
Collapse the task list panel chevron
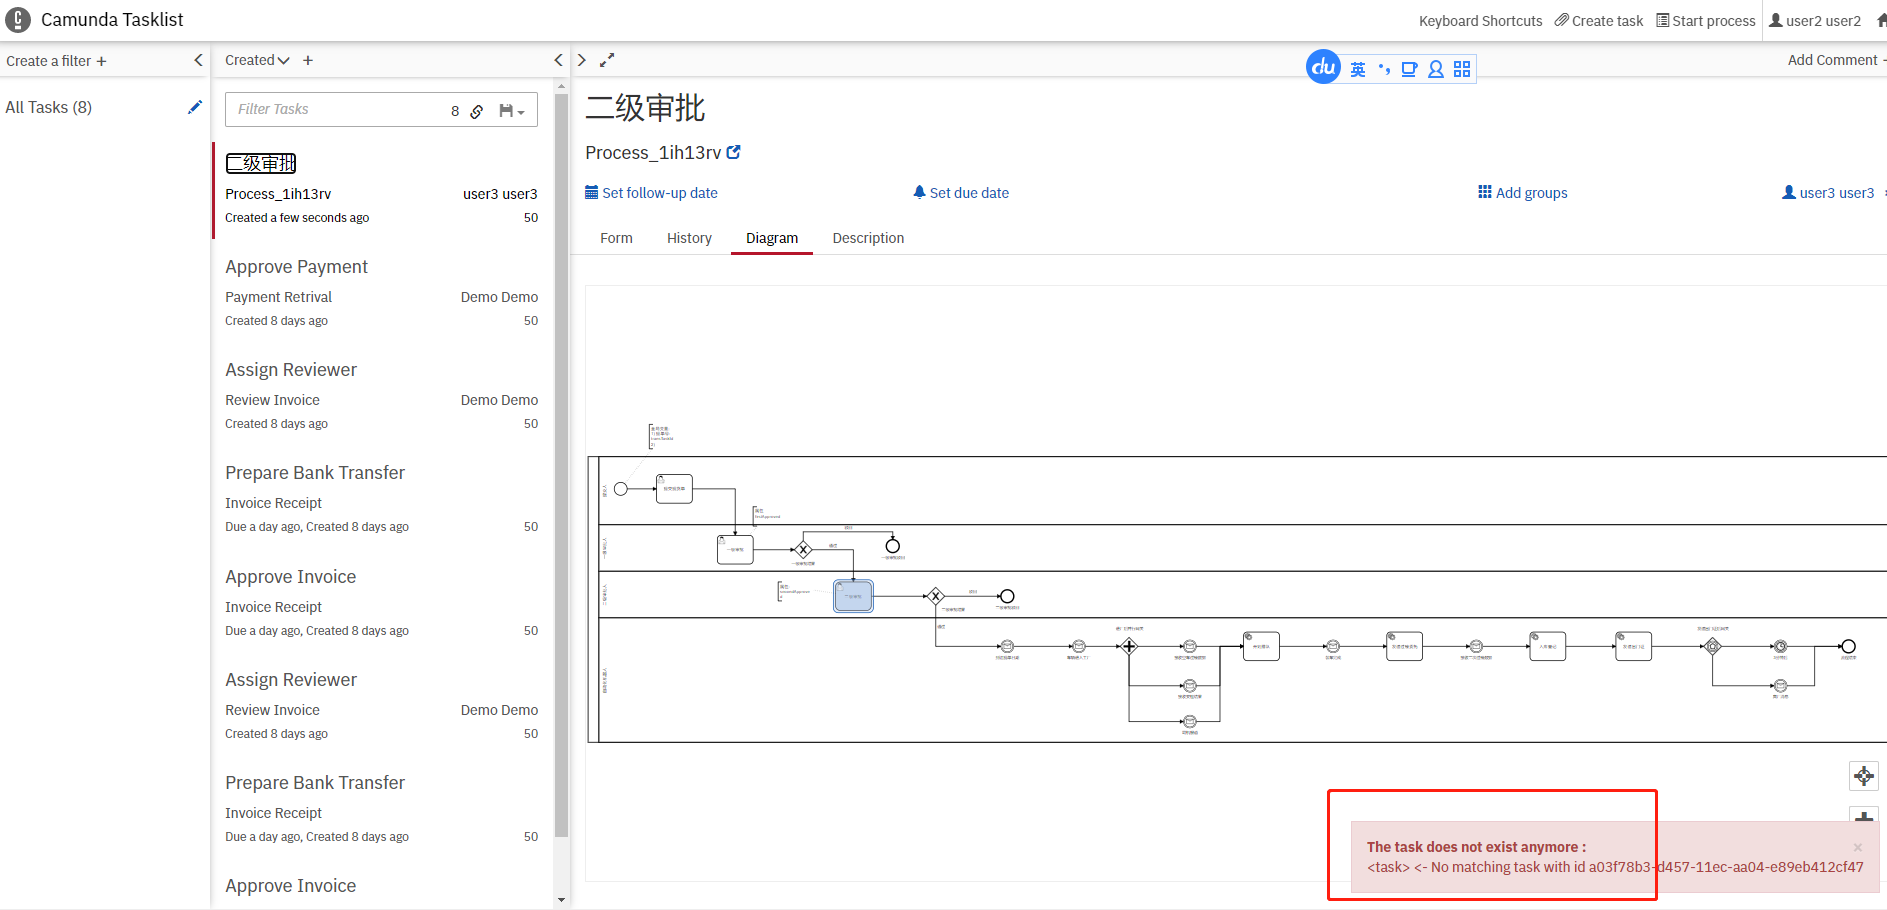pyautogui.click(x=558, y=60)
